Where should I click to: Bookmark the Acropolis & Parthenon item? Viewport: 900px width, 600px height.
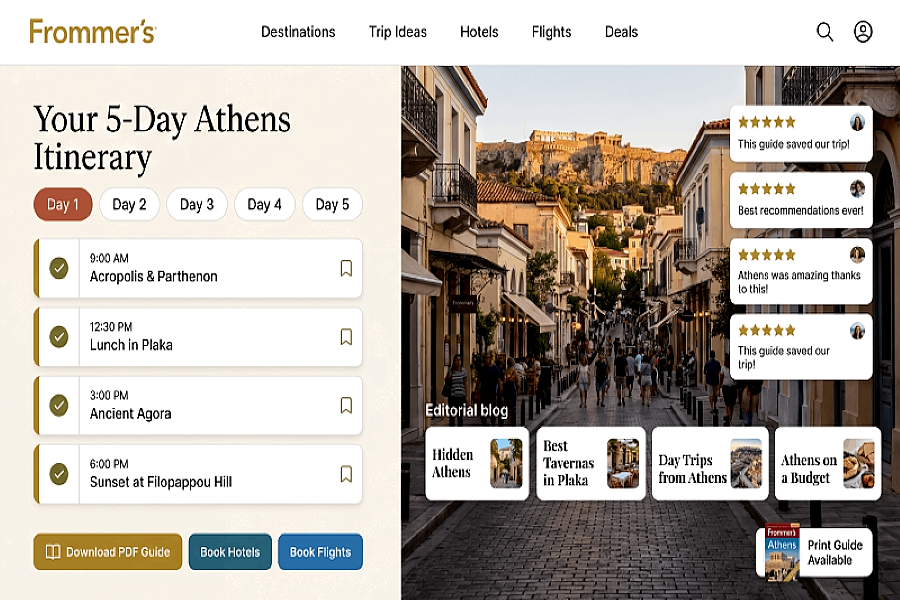coord(346,268)
